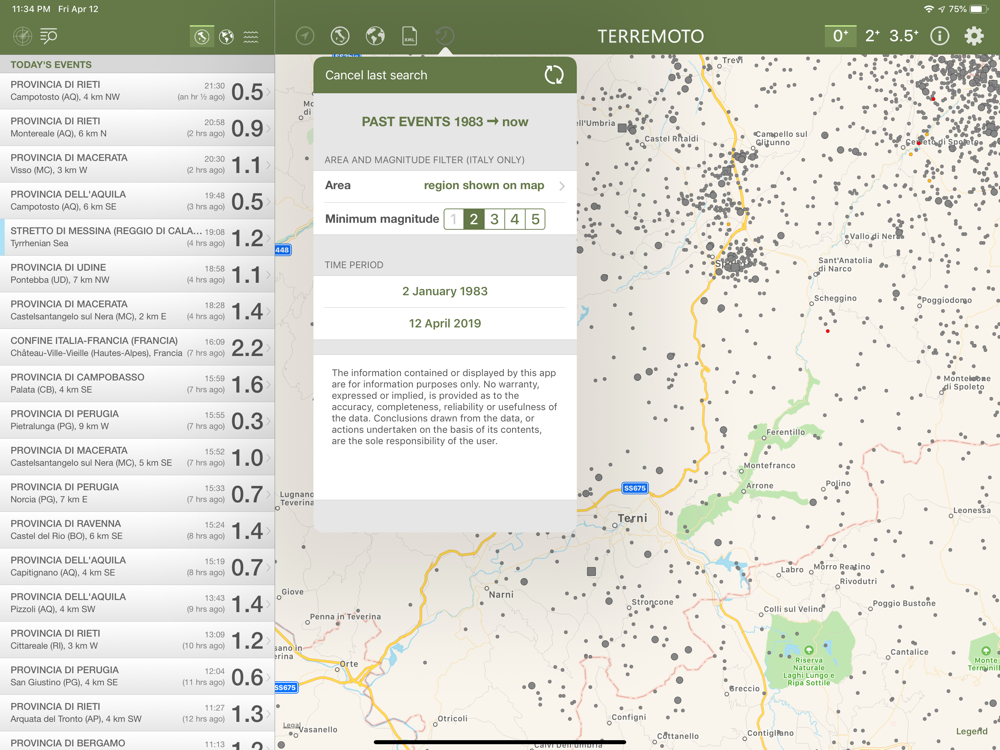Open the Pizzoli (AQ) 1.4 event
1000x750 pixels.
point(137,603)
